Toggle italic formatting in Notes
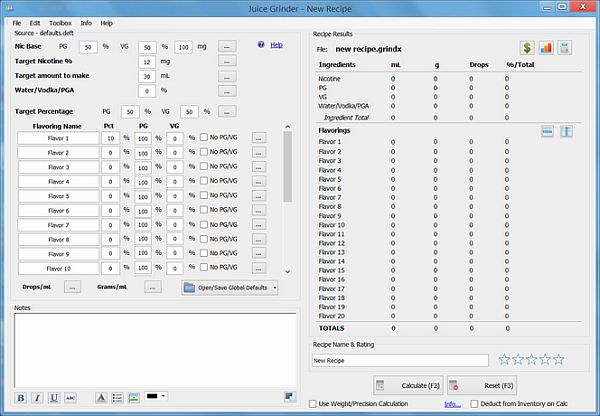This screenshot has height=416, width=600. [37, 398]
